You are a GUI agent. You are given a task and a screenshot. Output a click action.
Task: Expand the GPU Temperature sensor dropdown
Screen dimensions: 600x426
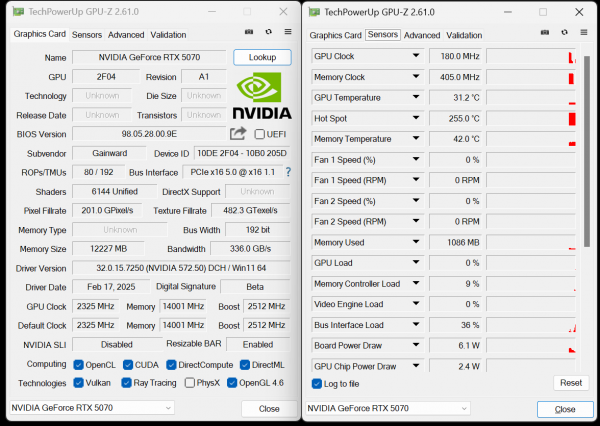[416, 98]
